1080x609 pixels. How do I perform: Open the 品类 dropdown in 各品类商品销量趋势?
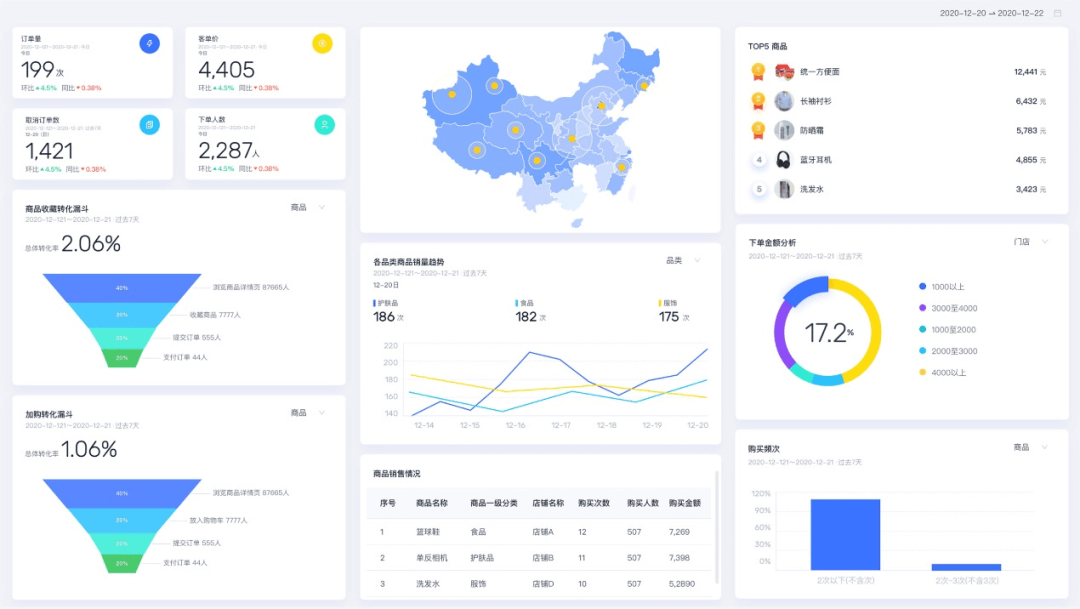click(684, 260)
